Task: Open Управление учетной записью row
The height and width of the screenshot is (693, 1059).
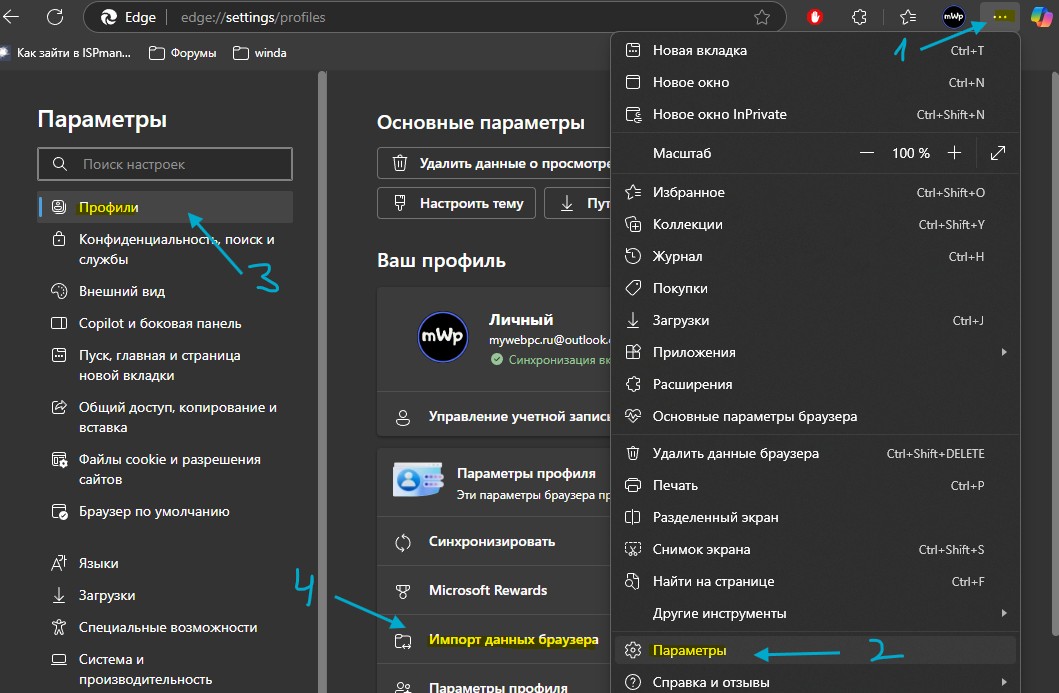Action: pyautogui.click(x=494, y=417)
